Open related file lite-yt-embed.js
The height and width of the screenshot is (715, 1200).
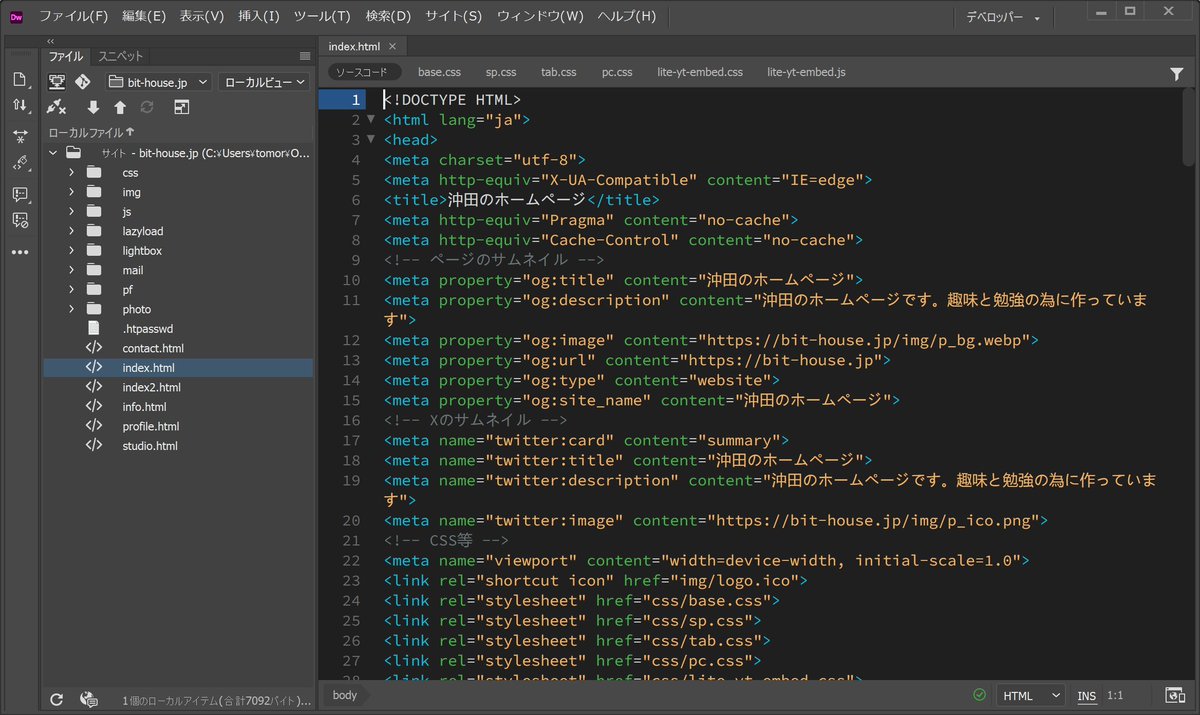click(x=807, y=72)
